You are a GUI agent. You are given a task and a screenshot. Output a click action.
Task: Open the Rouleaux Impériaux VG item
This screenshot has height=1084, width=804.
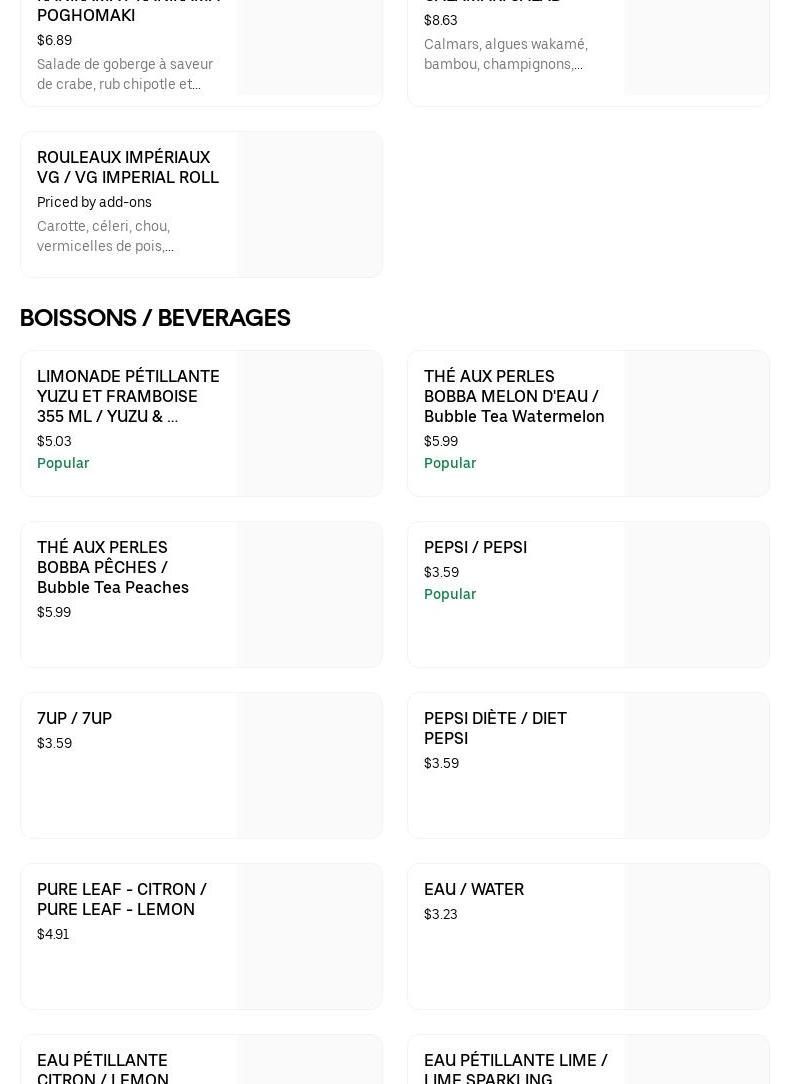coord(128,167)
